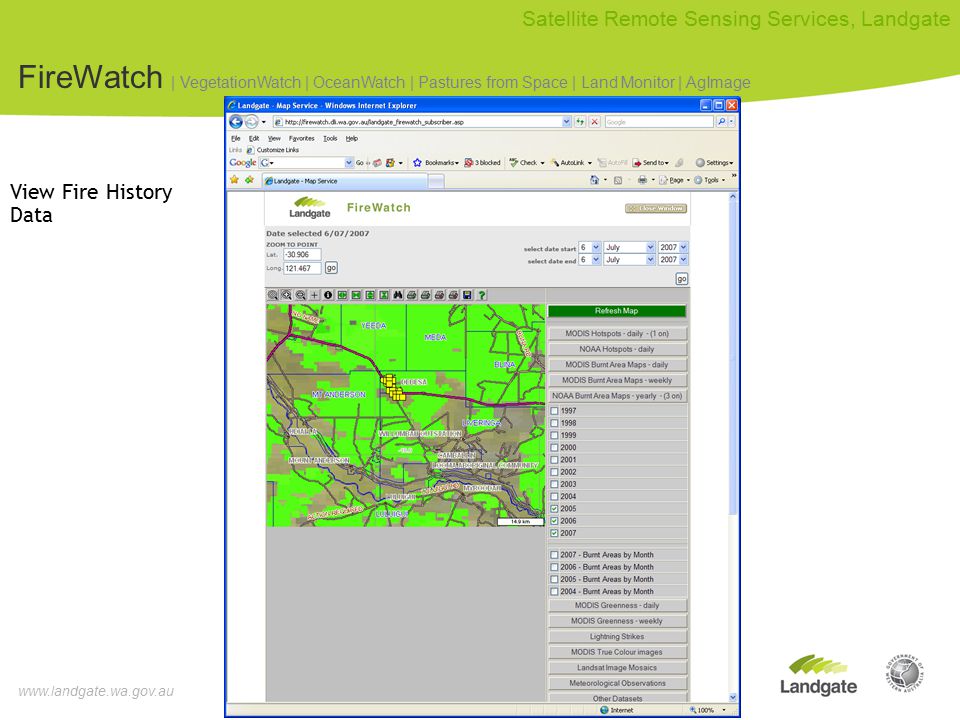This screenshot has width=960, height=720.
Task: Stop loading with the red X icon
Action: point(594,122)
